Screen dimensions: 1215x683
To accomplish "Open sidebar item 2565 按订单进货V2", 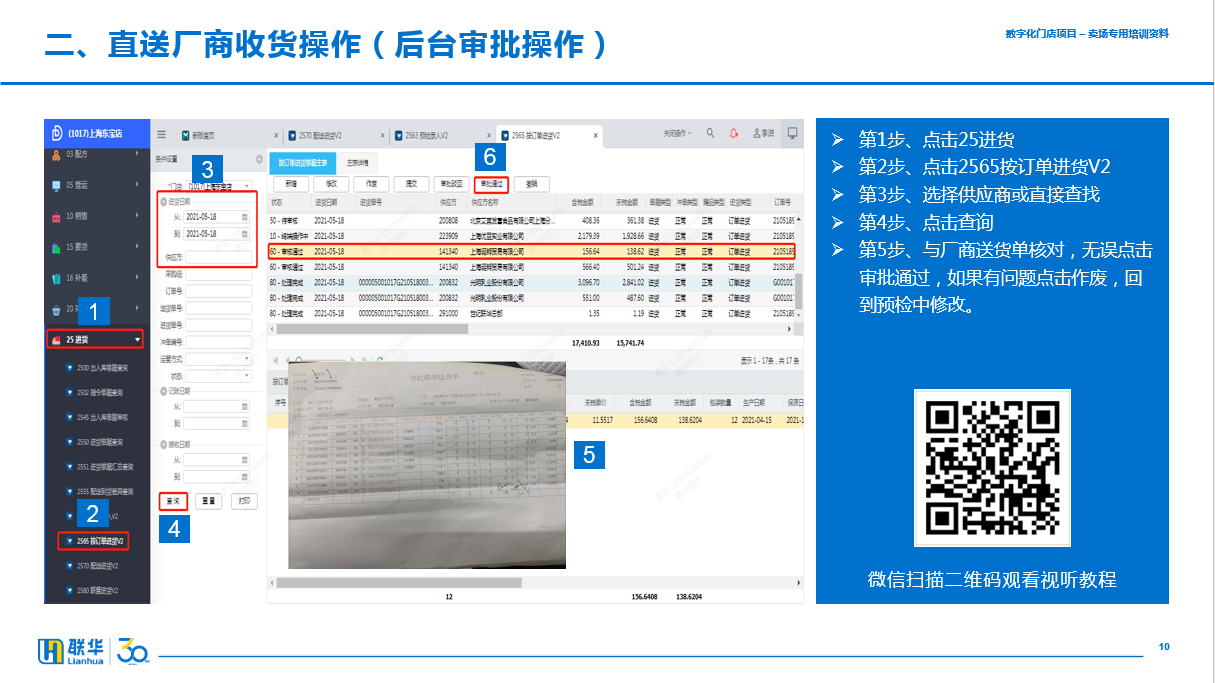I will coord(93,541).
